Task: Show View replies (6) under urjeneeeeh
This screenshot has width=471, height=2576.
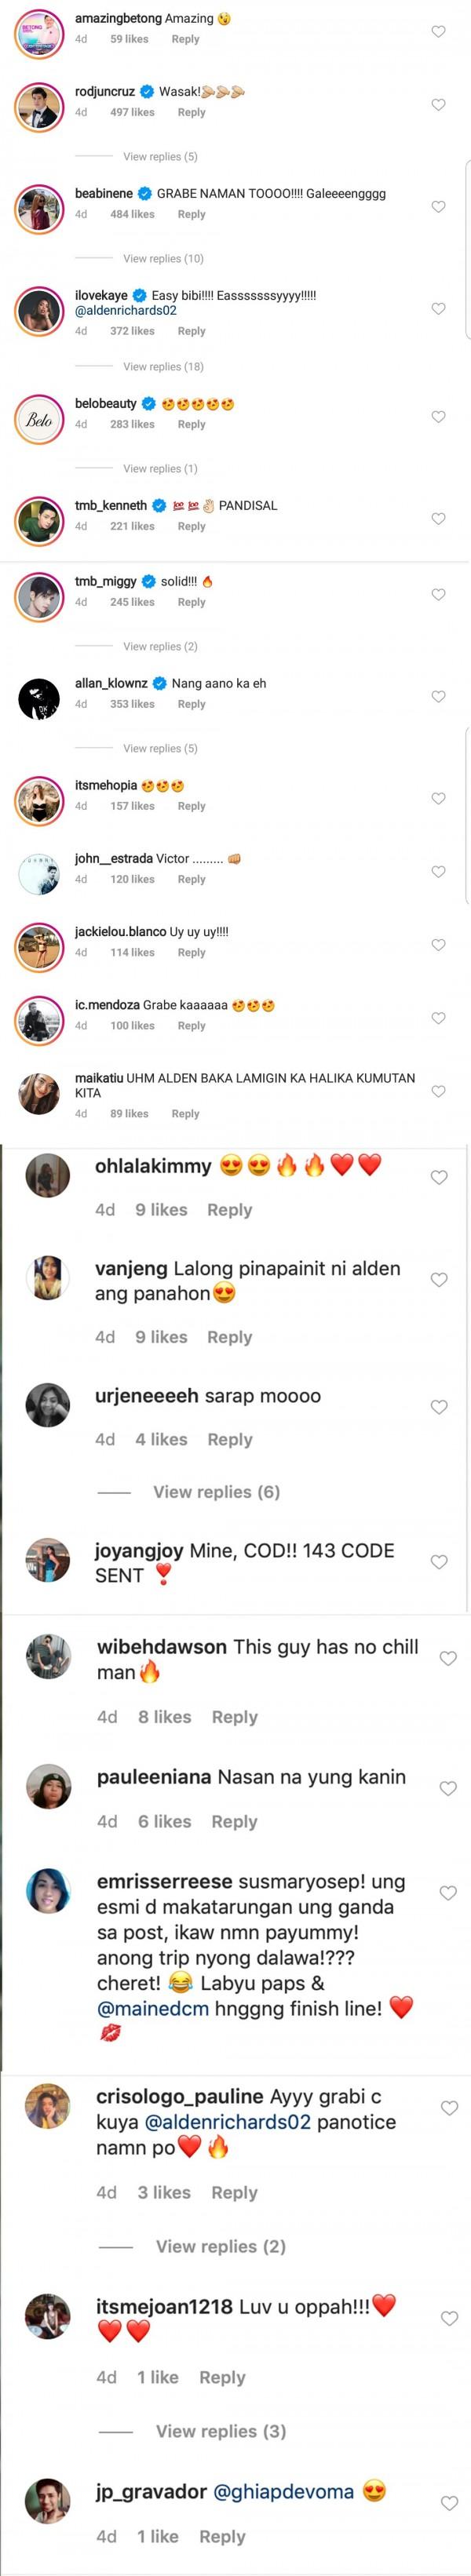Action: 216,1492
